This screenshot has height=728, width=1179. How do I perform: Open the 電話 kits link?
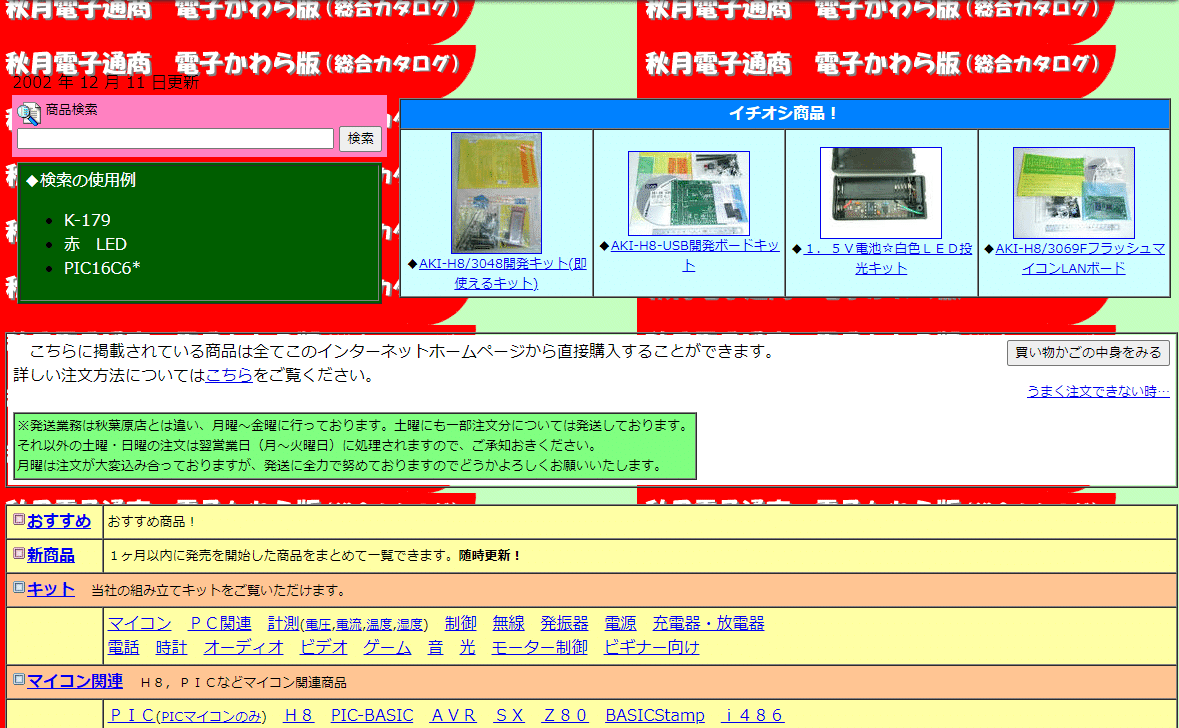[x=123, y=647]
